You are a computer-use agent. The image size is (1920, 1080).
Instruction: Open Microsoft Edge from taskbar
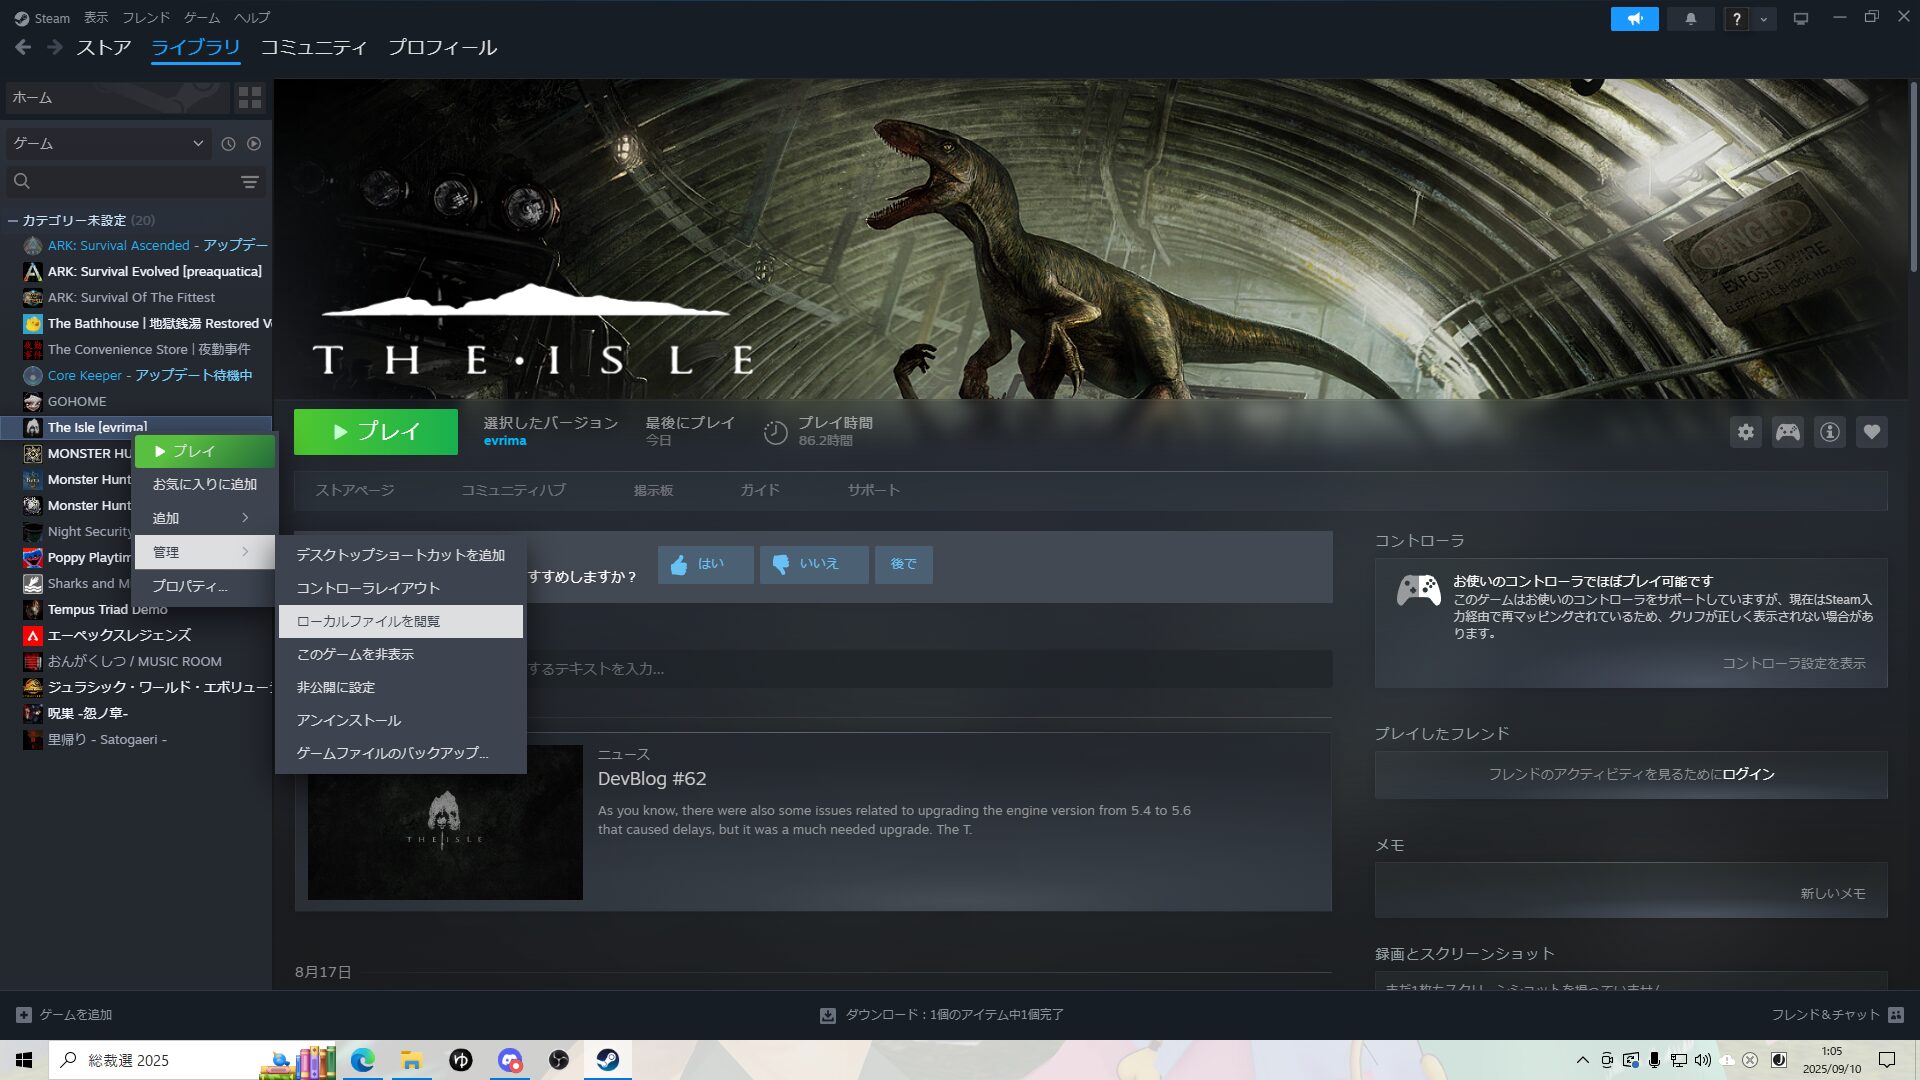pos(362,1060)
